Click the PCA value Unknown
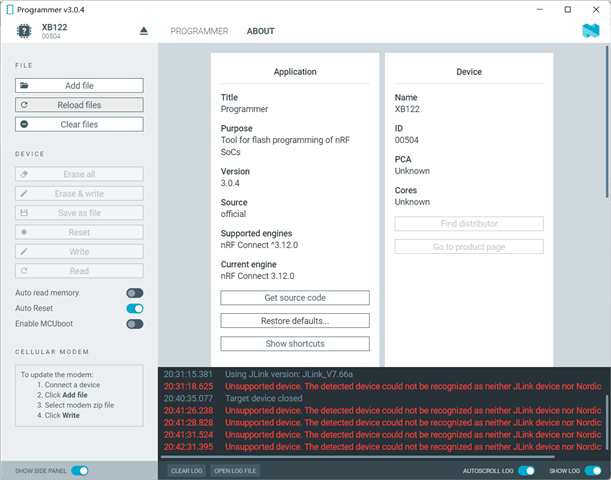This screenshot has height=480, width=611. [412, 171]
